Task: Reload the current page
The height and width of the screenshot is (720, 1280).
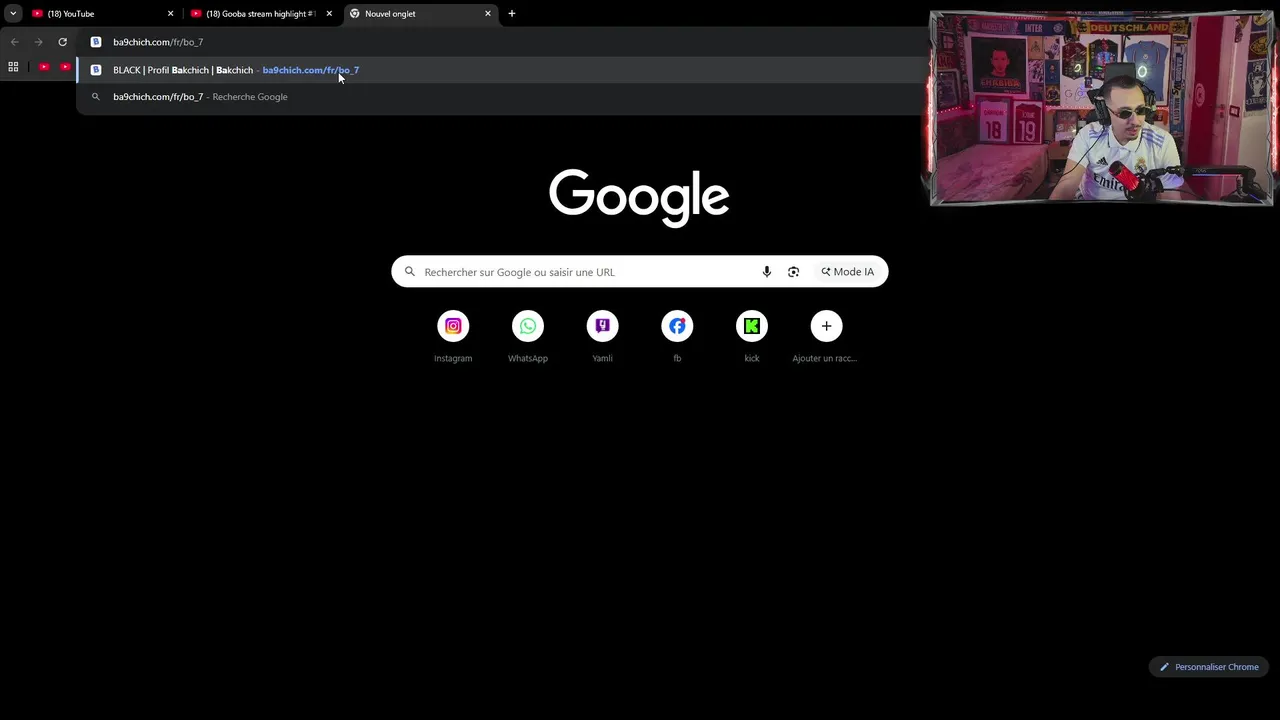Action: pos(62,42)
